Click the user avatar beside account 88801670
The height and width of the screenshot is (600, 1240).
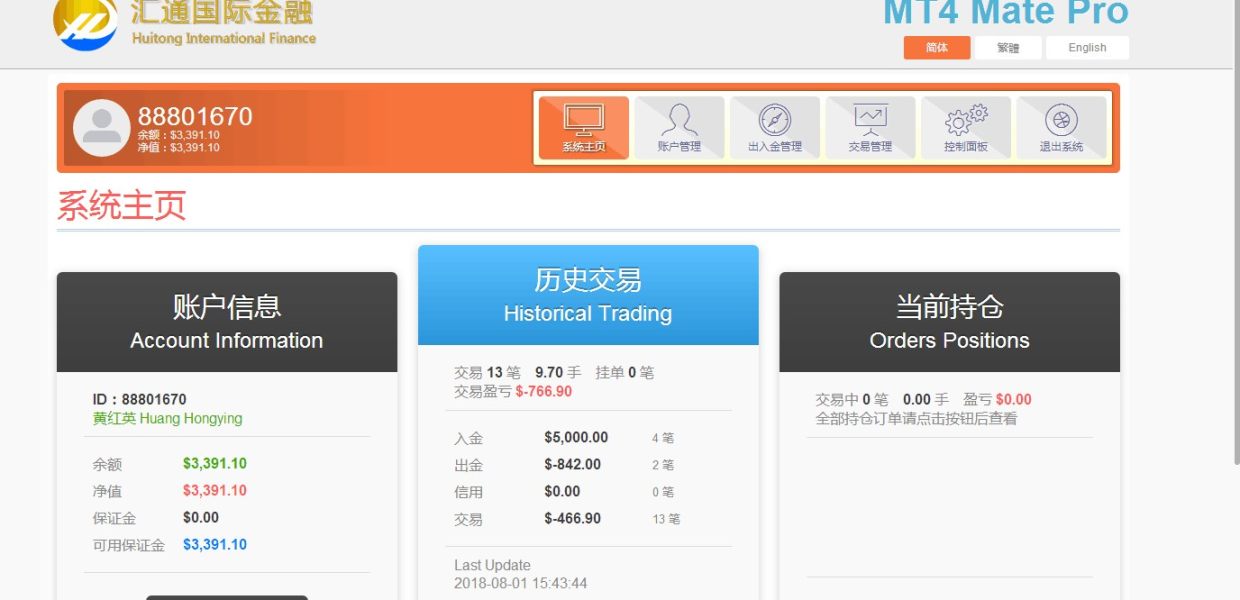pos(101,128)
